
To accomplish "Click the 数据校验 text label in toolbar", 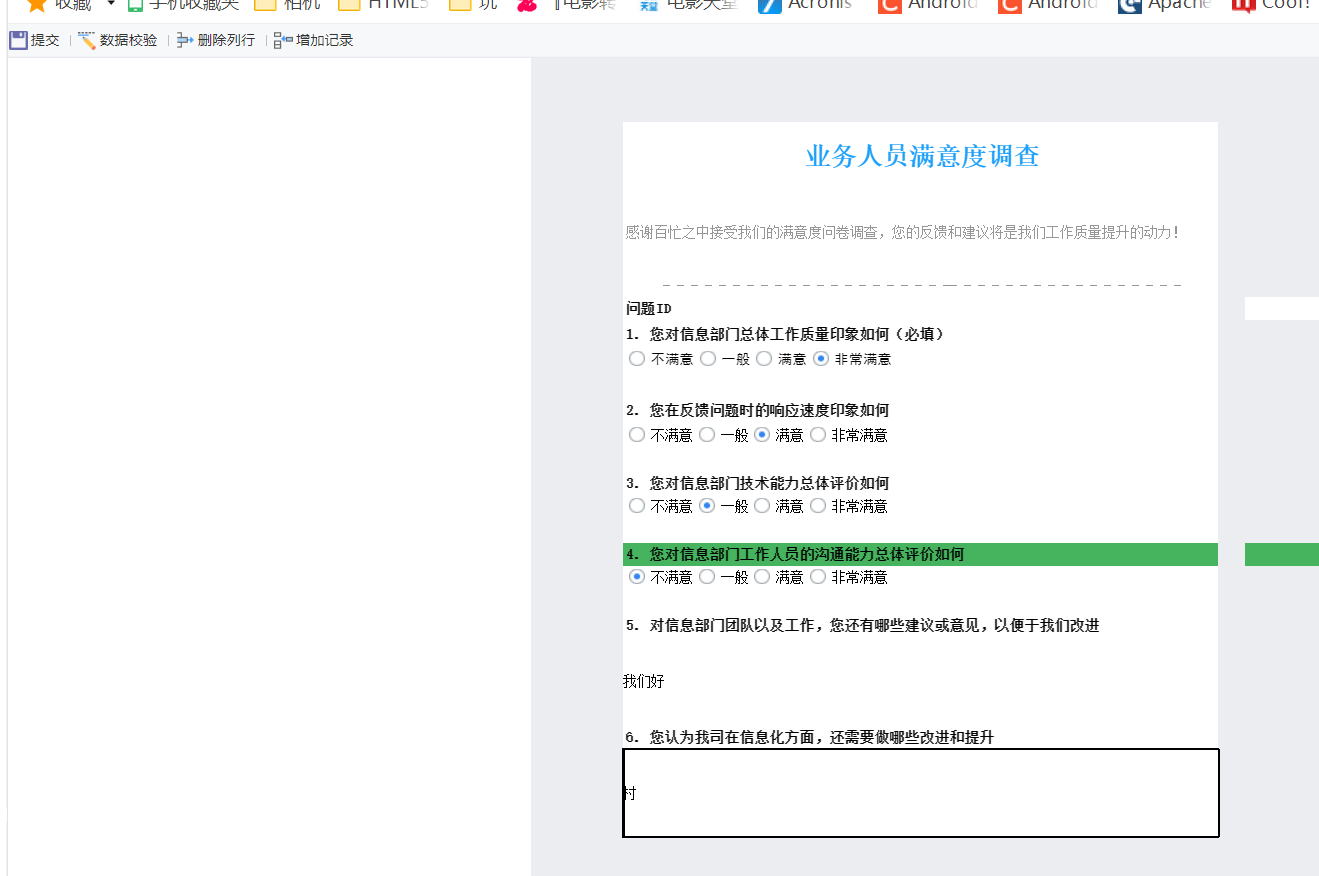I will point(128,41).
